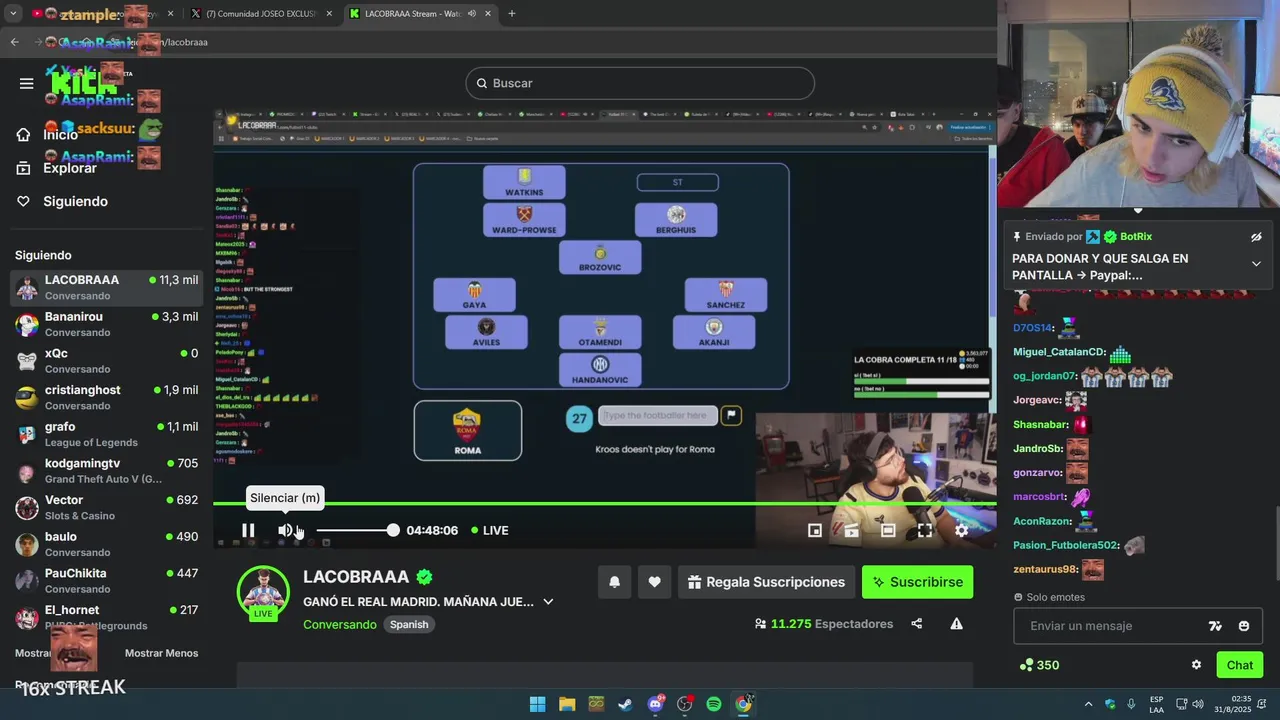Click Mostrar Menos in sidebar
The width and height of the screenshot is (1280, 720).
(161, 653)
